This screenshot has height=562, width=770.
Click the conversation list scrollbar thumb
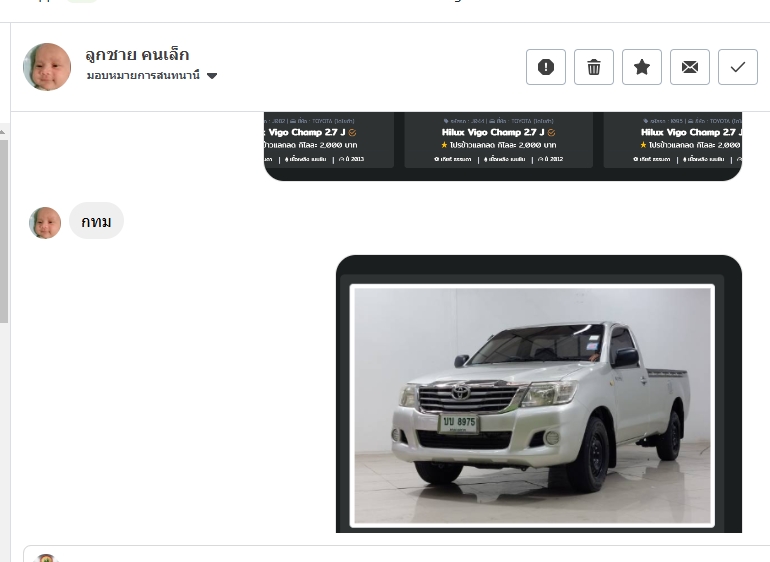(4, 231)
